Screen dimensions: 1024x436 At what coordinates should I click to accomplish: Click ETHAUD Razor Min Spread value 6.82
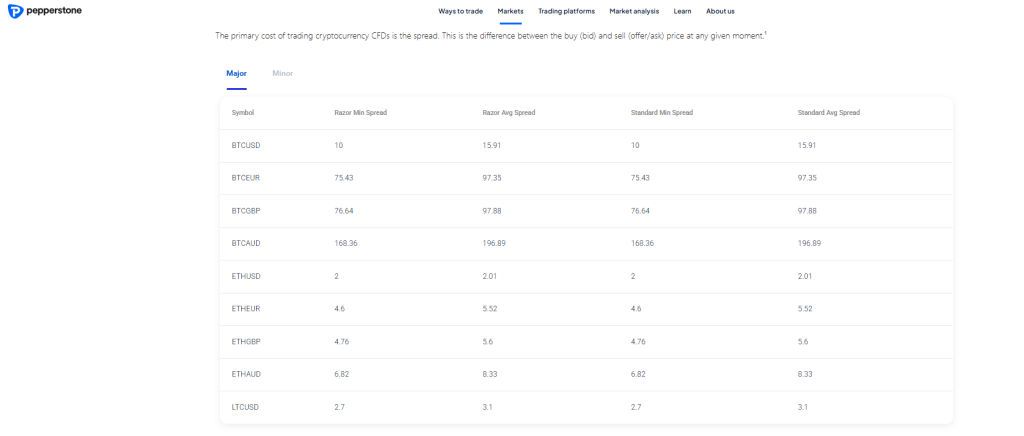coord(342,374)
